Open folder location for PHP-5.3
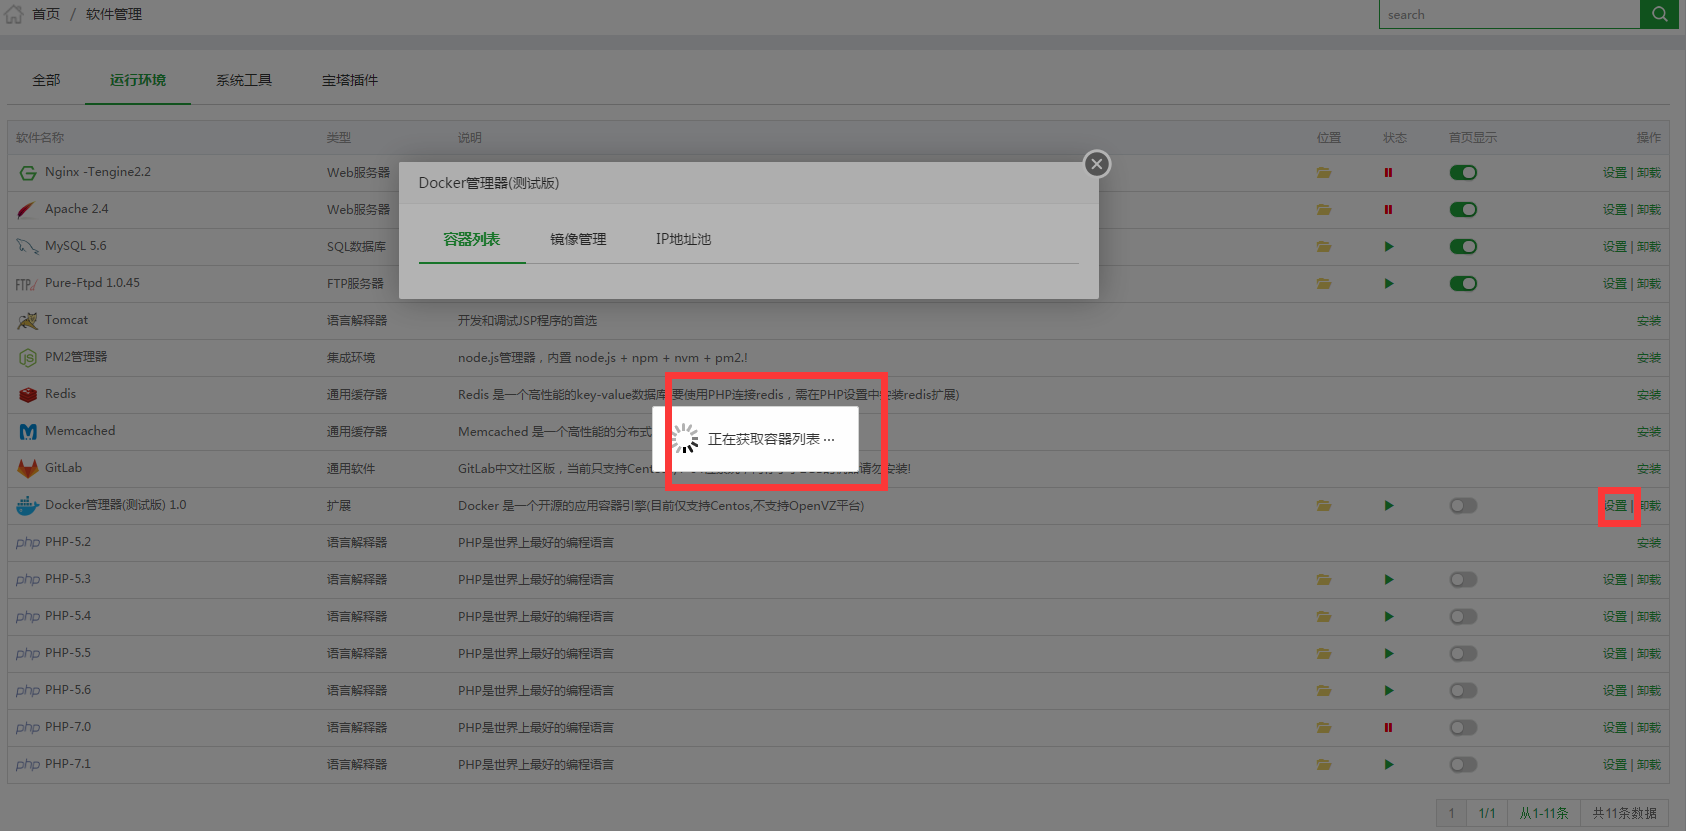Image resolution: width=1686 pixels, height=831 pixels. pos(1324,580)
